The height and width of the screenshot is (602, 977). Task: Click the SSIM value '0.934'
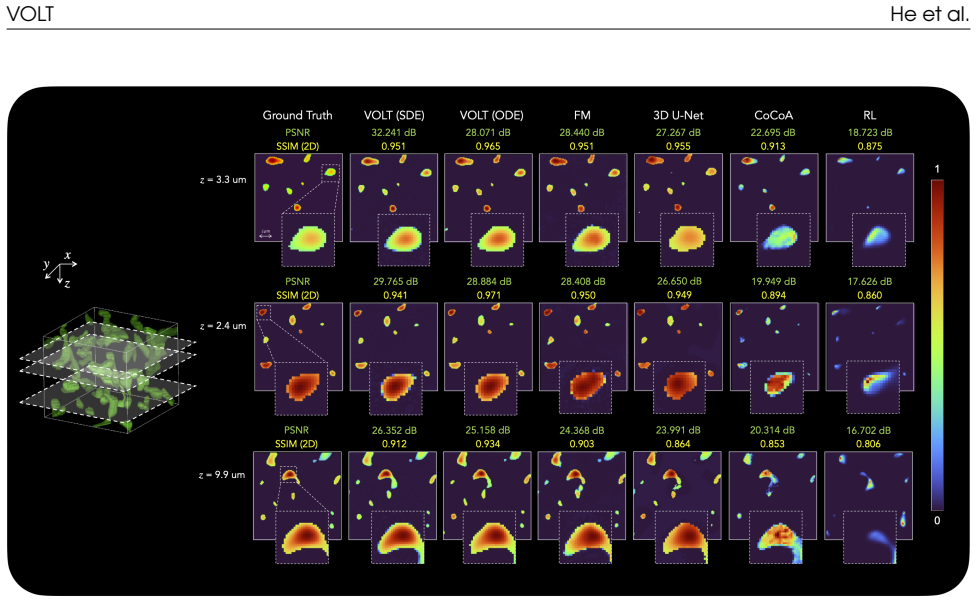(x=488, y=444)
